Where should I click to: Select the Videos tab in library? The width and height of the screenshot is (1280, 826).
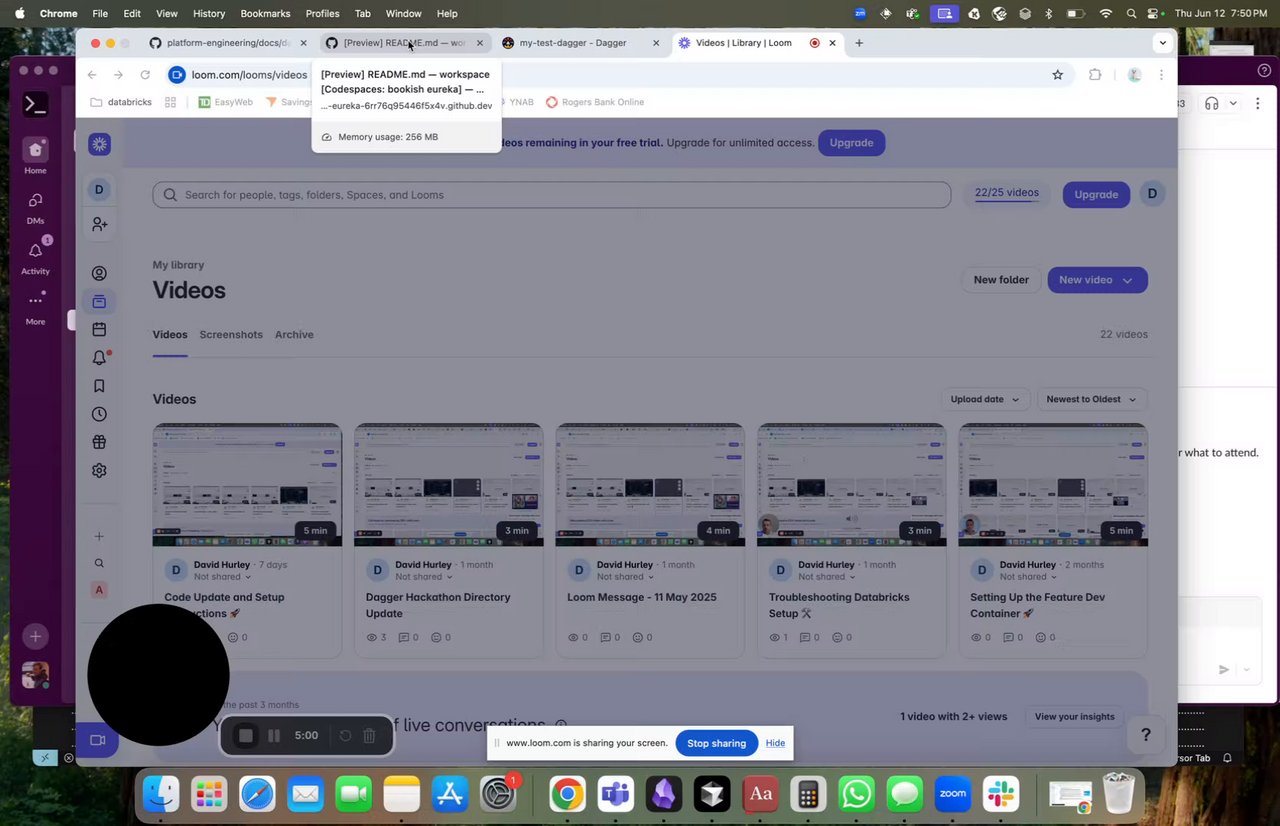170,335
